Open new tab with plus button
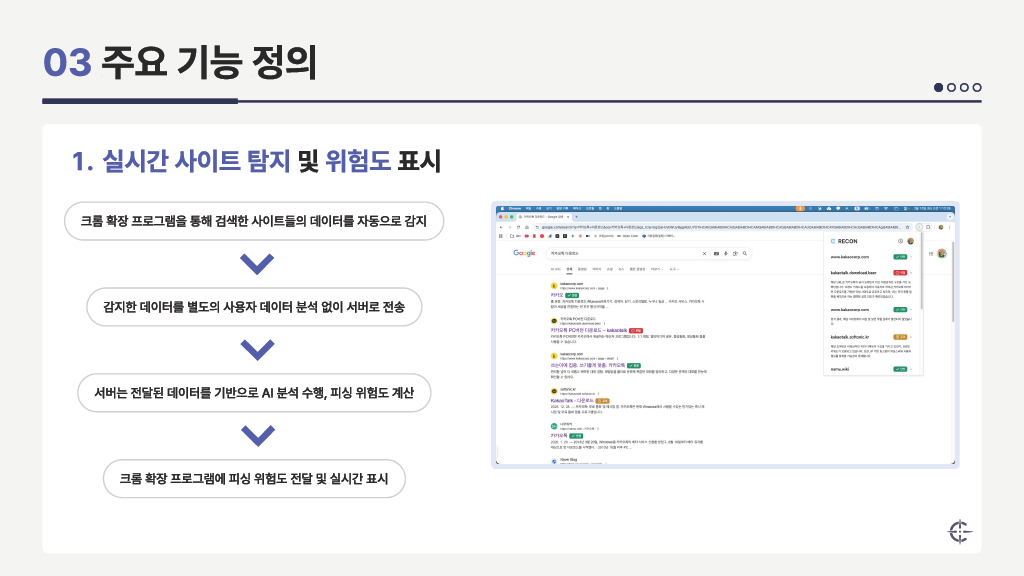The width and height of the screenshot is (1024, 576). 576,216
